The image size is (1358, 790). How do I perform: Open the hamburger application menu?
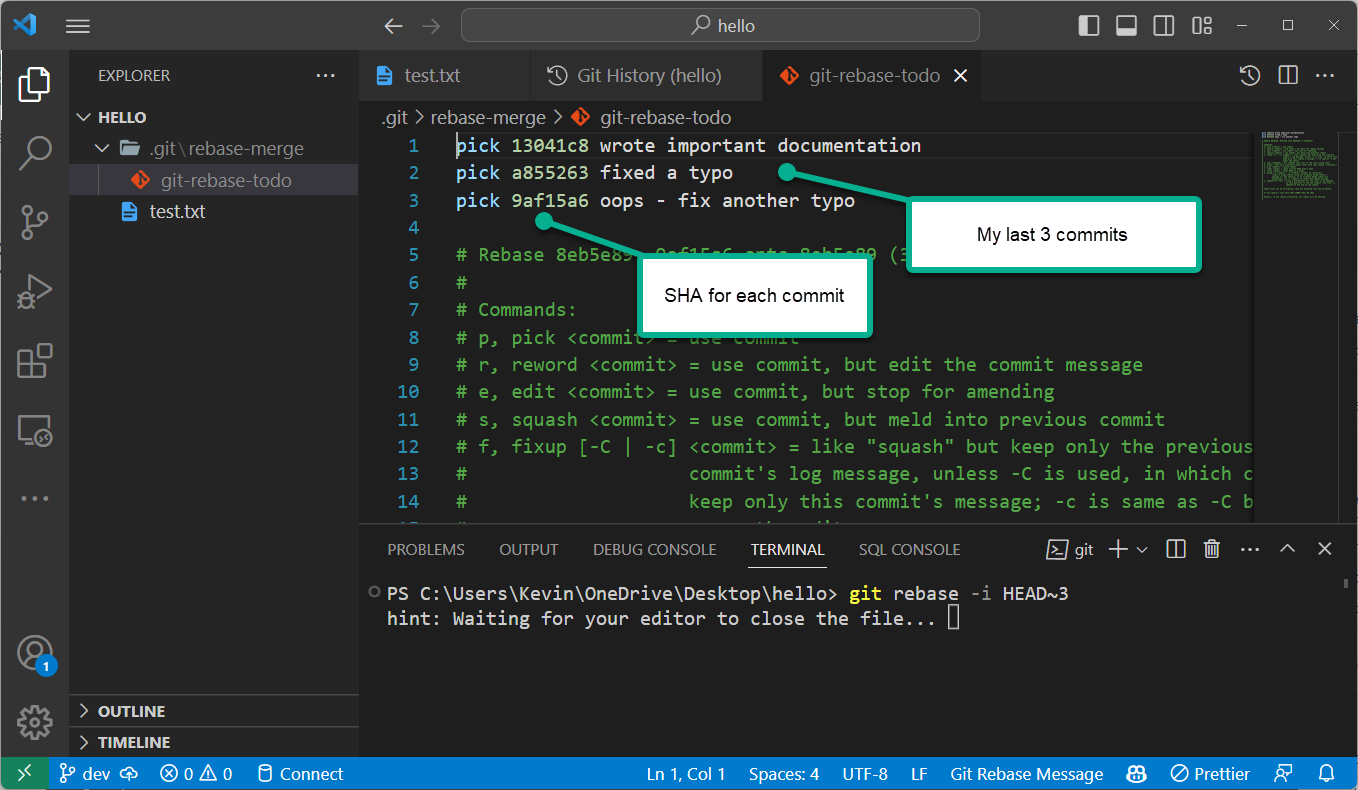pyautogui.click(x=78, y=26)
